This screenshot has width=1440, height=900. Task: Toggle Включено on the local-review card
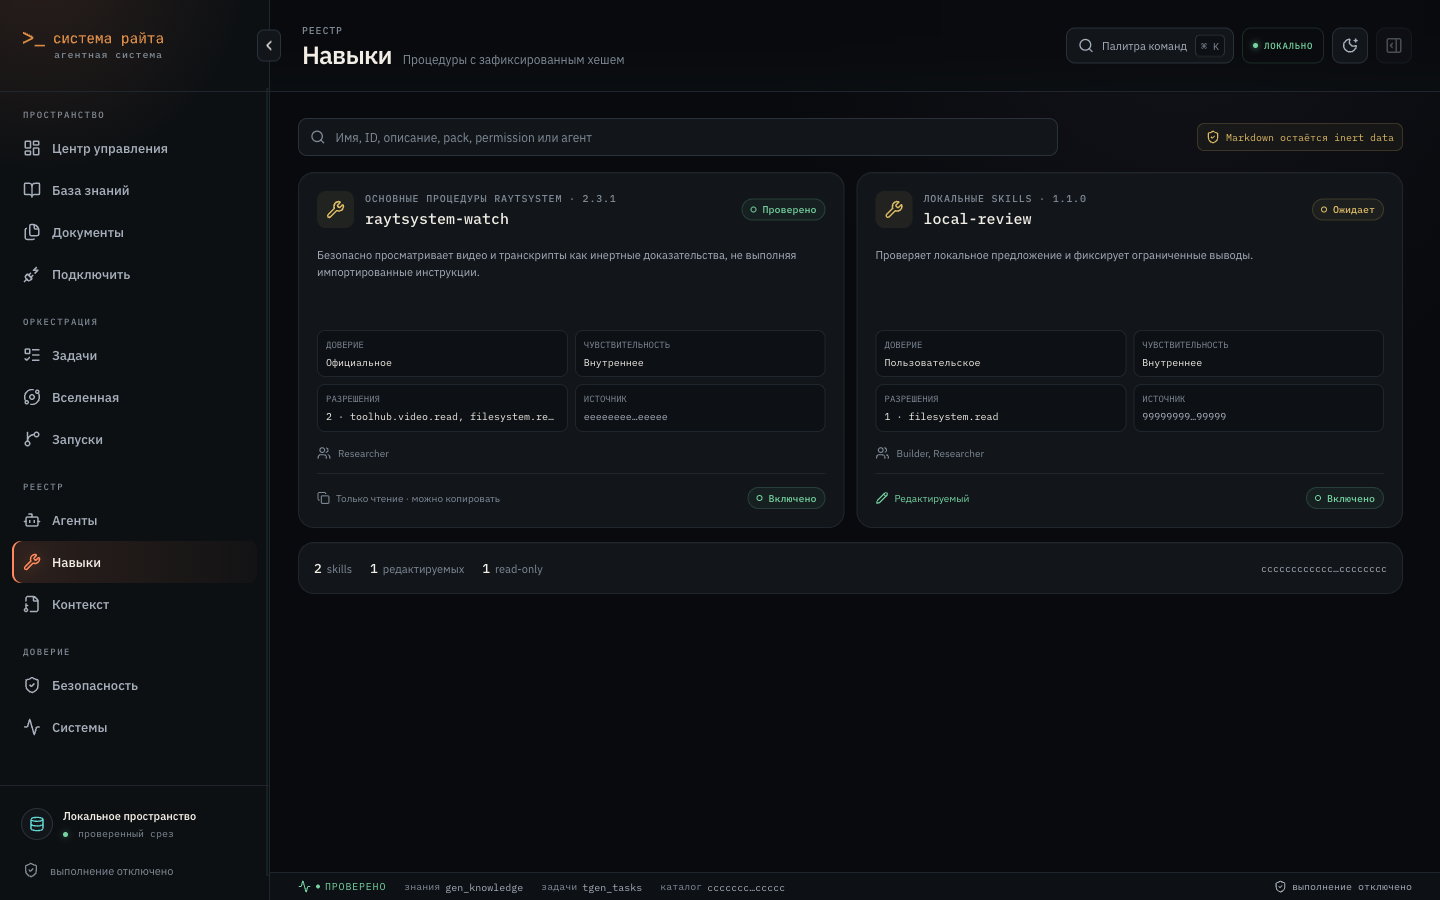coord(1345,498)
